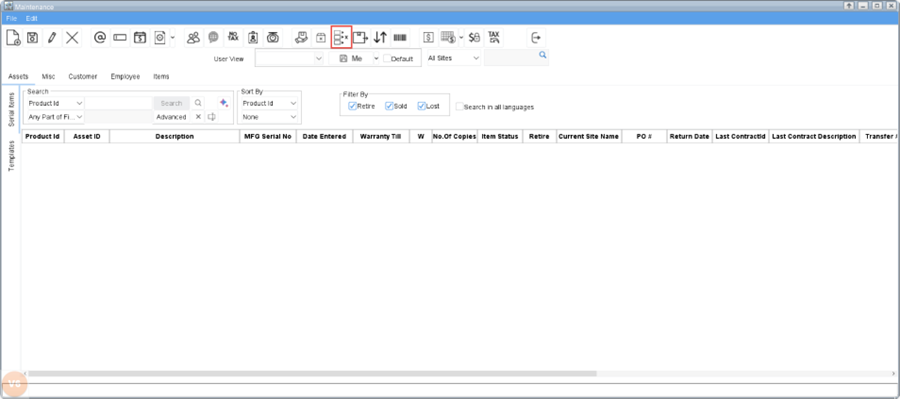
Task: Click the X Delete icon in toolbar
Action: click(x=72, y=38)
